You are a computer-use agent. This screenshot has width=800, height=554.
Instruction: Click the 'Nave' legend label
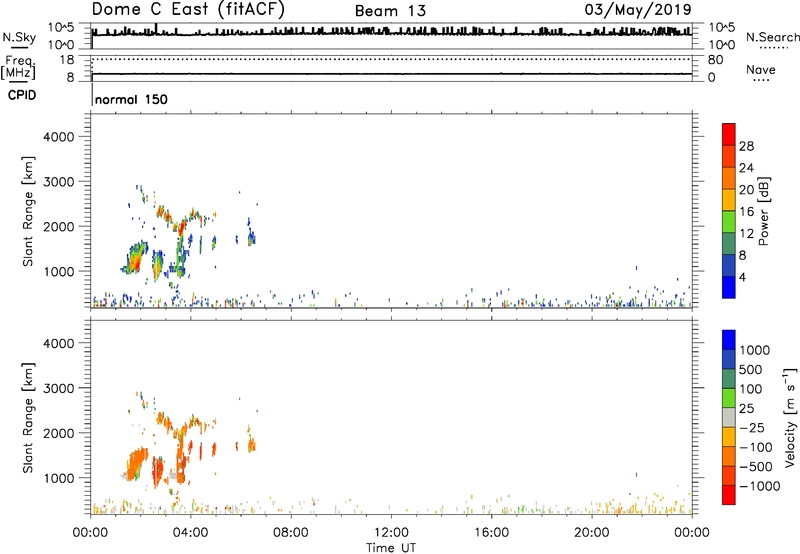[761, 70]
